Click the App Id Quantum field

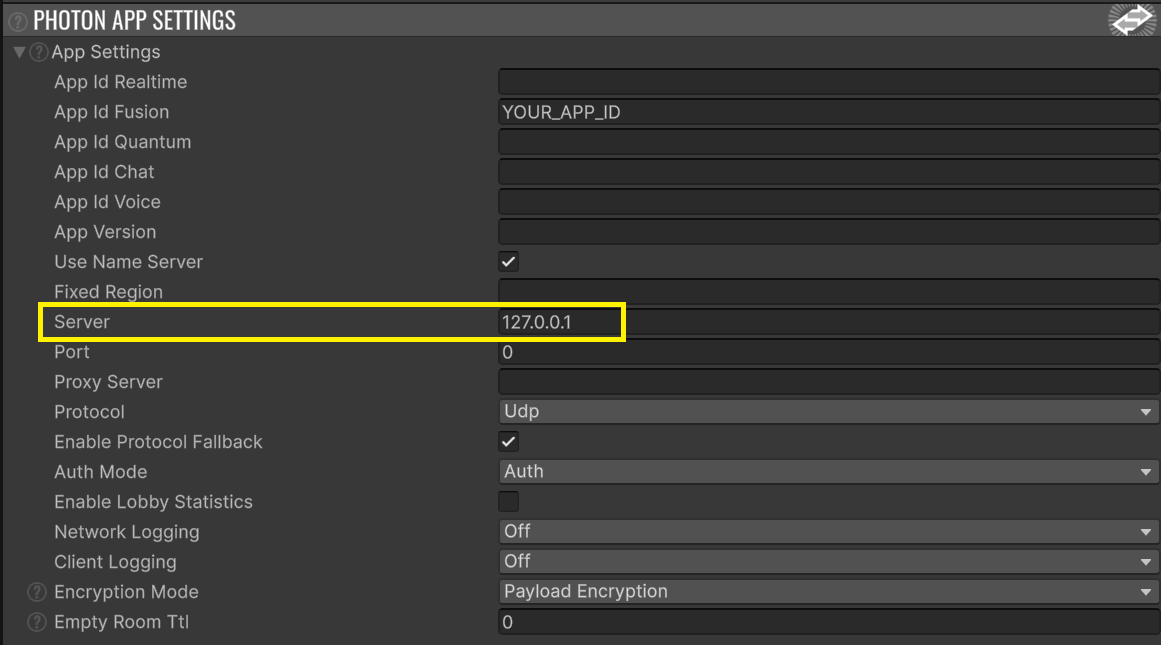point(829,141)
